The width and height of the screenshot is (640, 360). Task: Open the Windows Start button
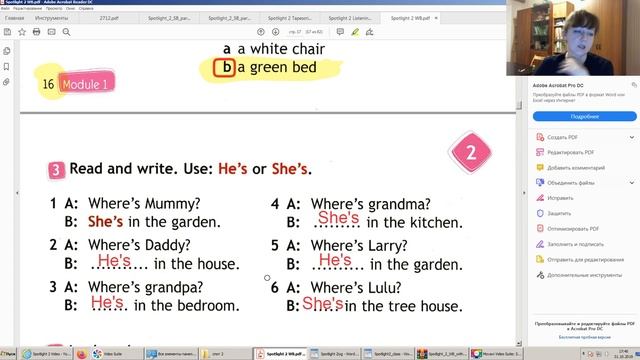[8, 353]
